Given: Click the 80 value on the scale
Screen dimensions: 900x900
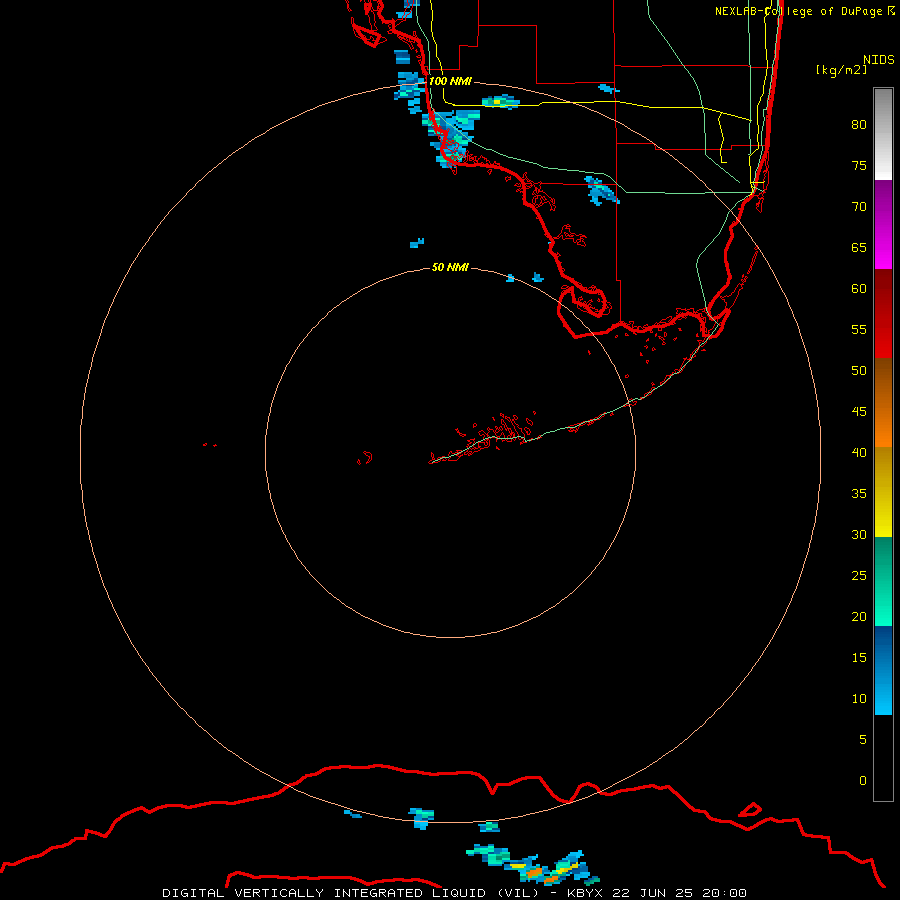Looking at the screenshot, I should 859,125.
